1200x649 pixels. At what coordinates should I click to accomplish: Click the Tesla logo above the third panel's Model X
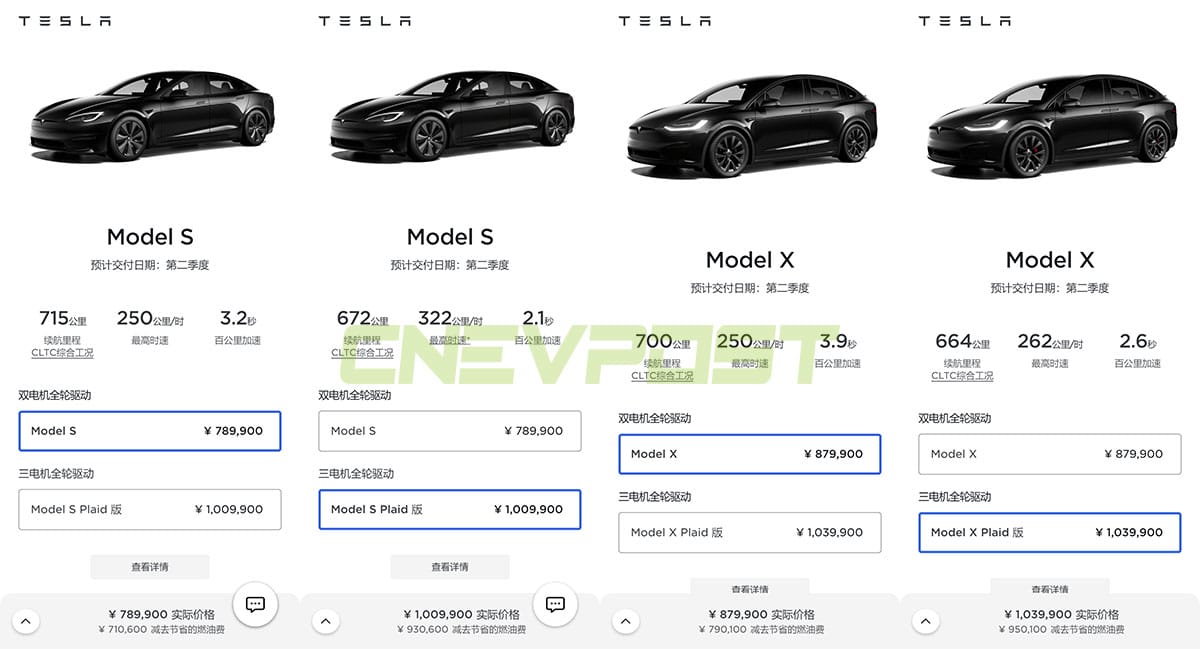(664, 19)
